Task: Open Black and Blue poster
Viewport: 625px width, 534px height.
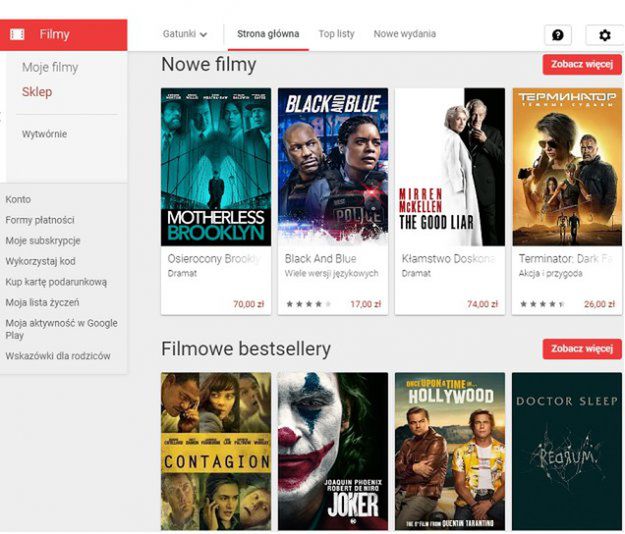Action: tap(333, 167)
